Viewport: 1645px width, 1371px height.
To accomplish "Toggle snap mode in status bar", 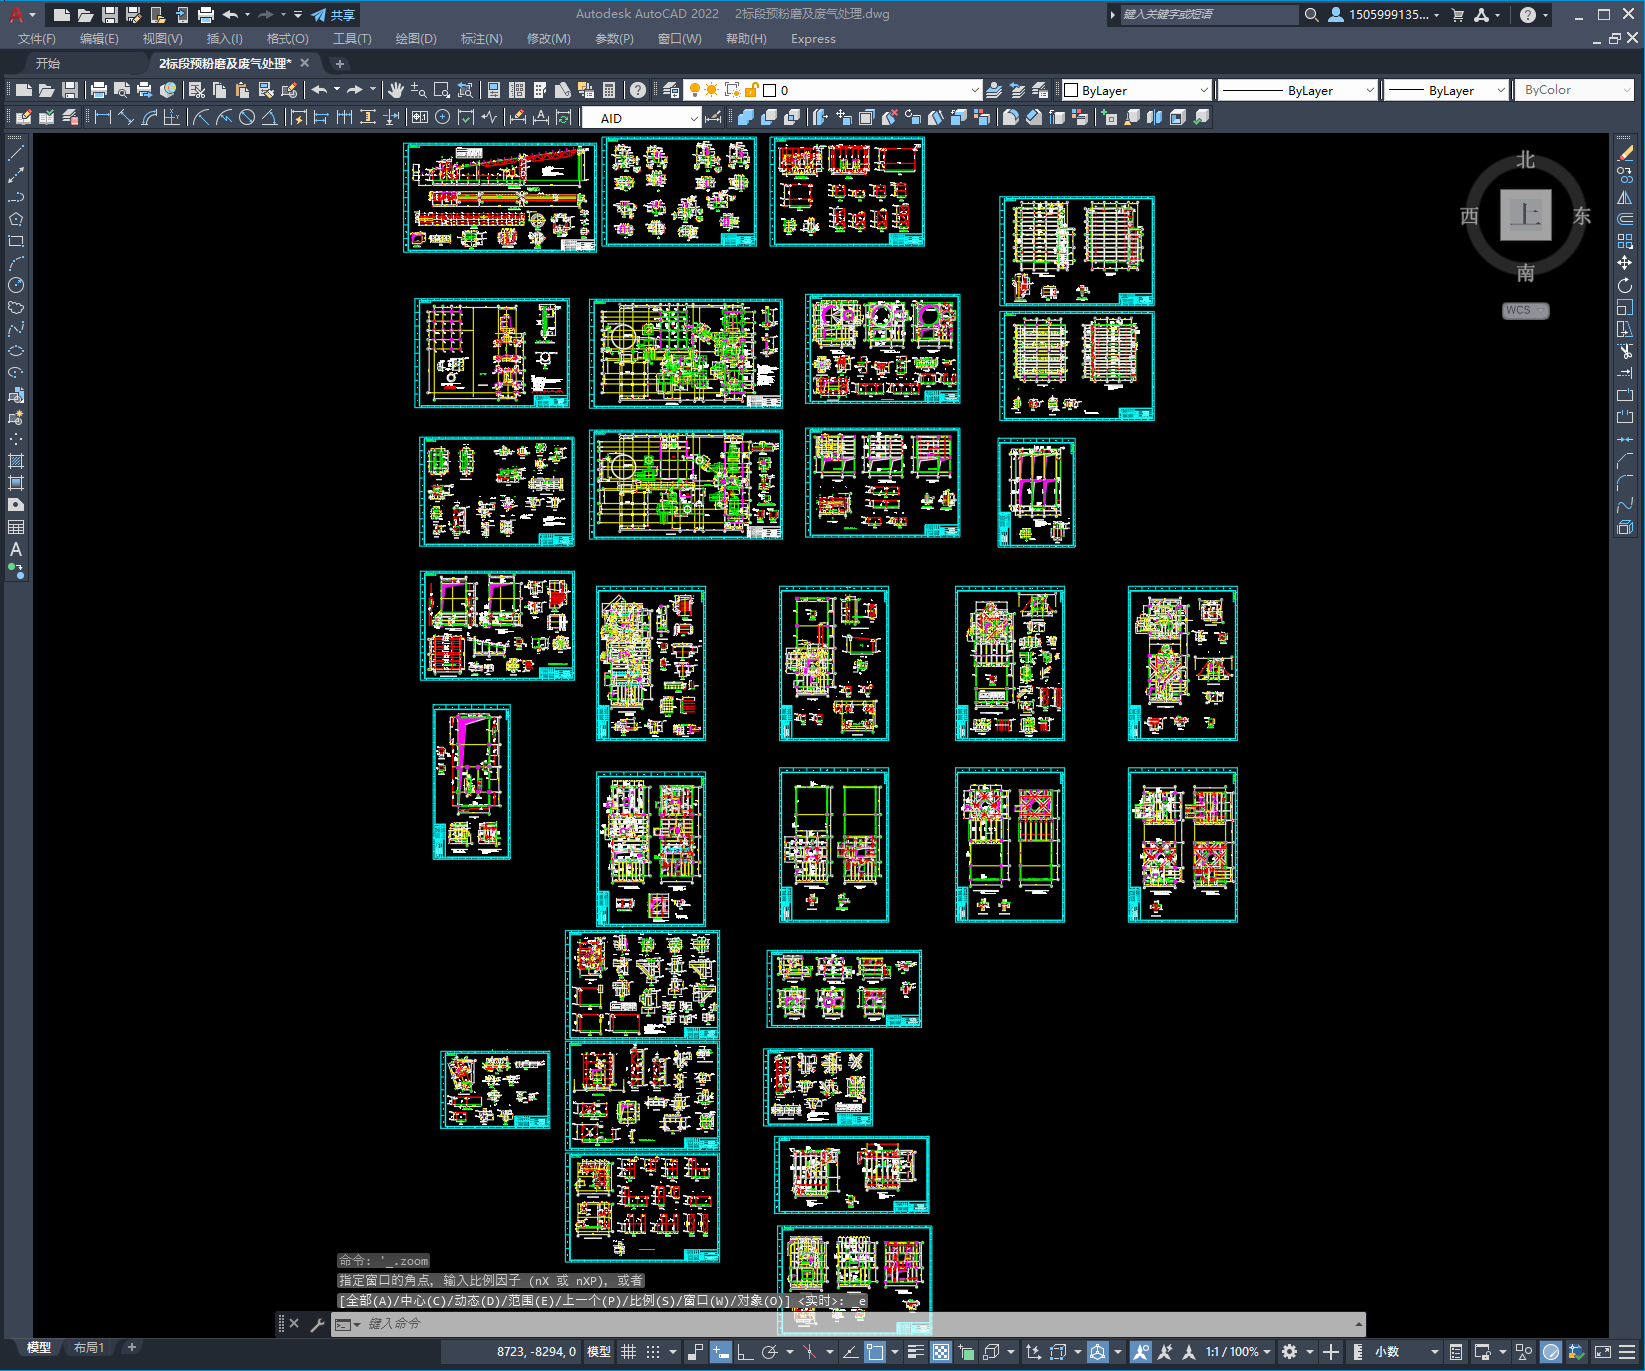I will (x=652, y=1352).
